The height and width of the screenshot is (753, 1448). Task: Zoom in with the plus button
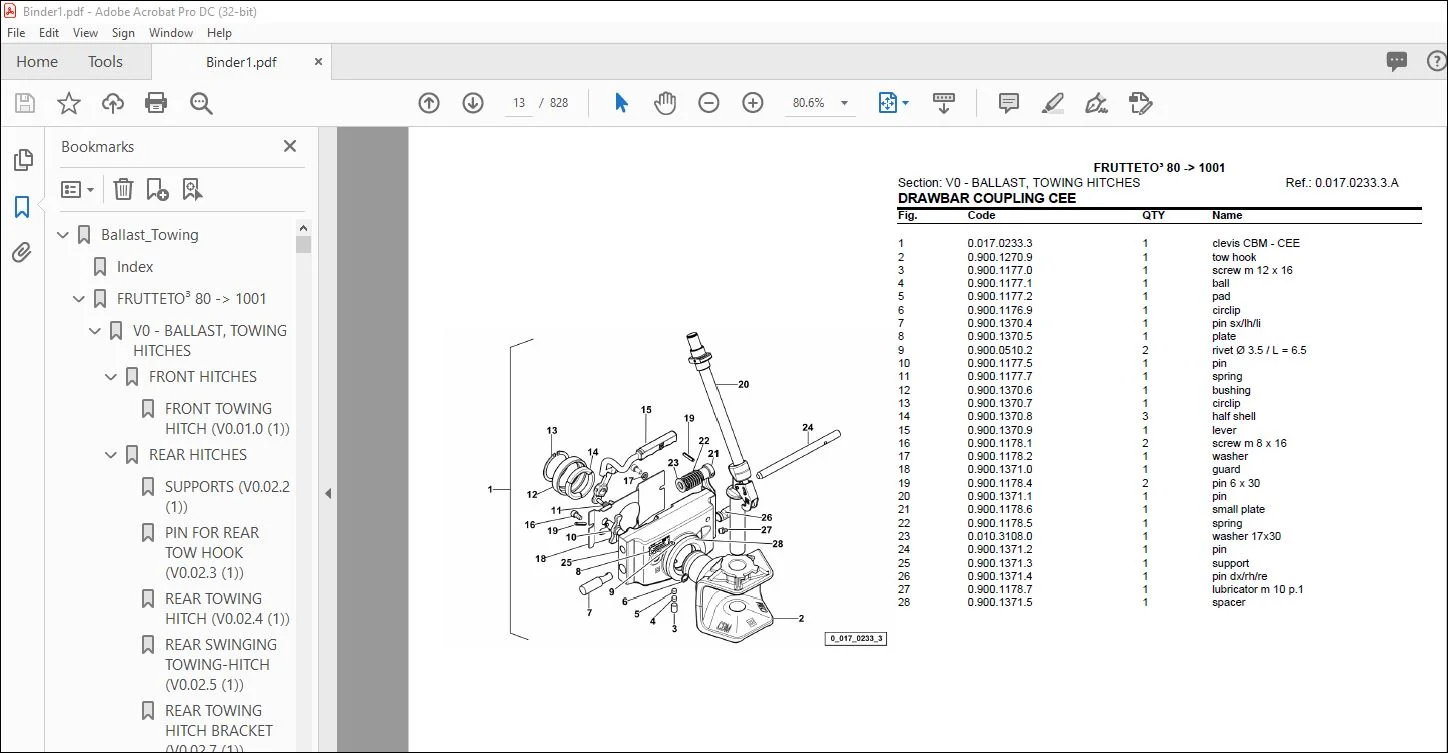pyautogui.click(x=753, y=103)
